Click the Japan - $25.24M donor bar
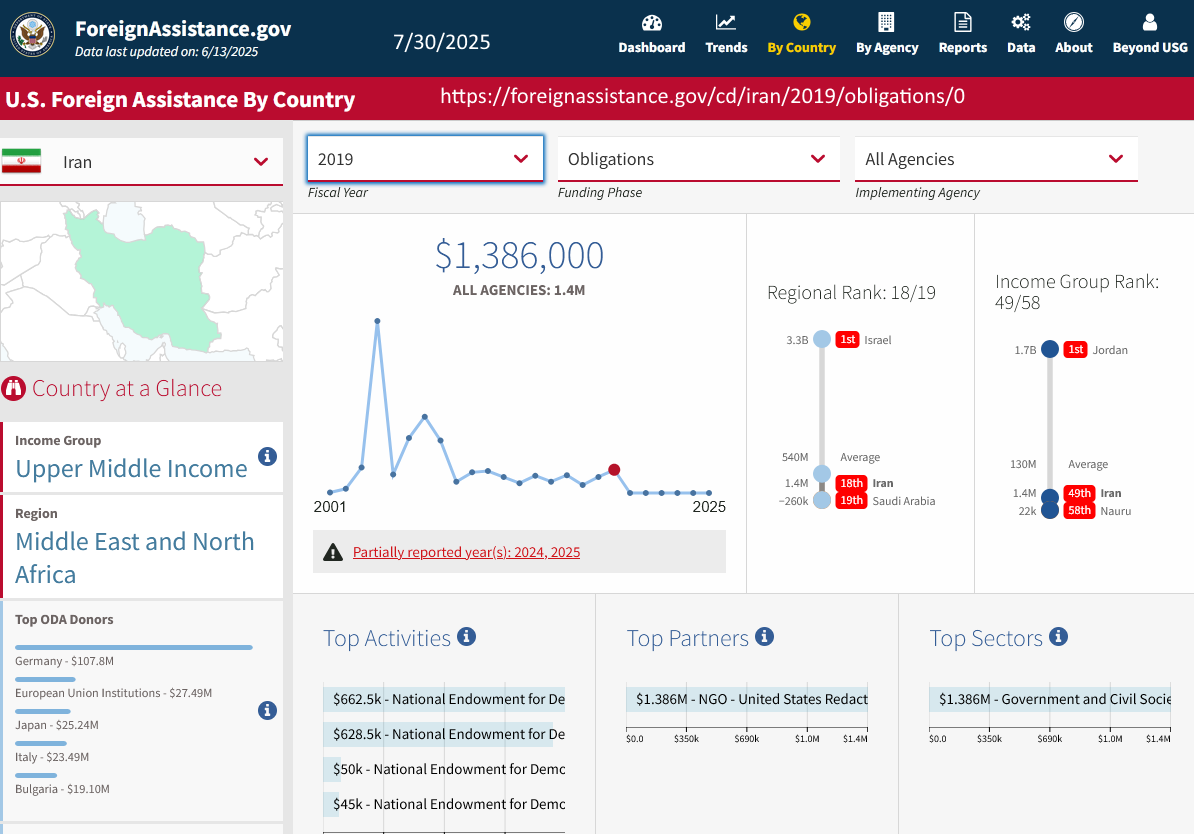 [x=43, y=711]
